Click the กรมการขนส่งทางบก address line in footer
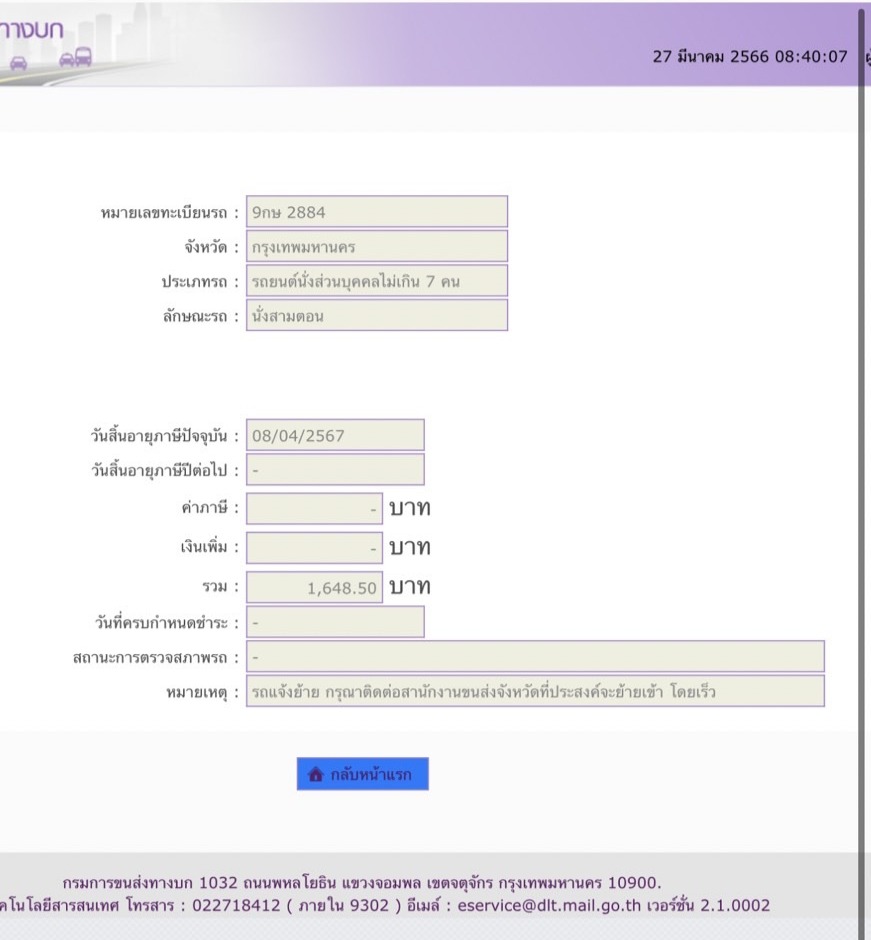This screenshot has height=940, width=871. click(362, 883)
